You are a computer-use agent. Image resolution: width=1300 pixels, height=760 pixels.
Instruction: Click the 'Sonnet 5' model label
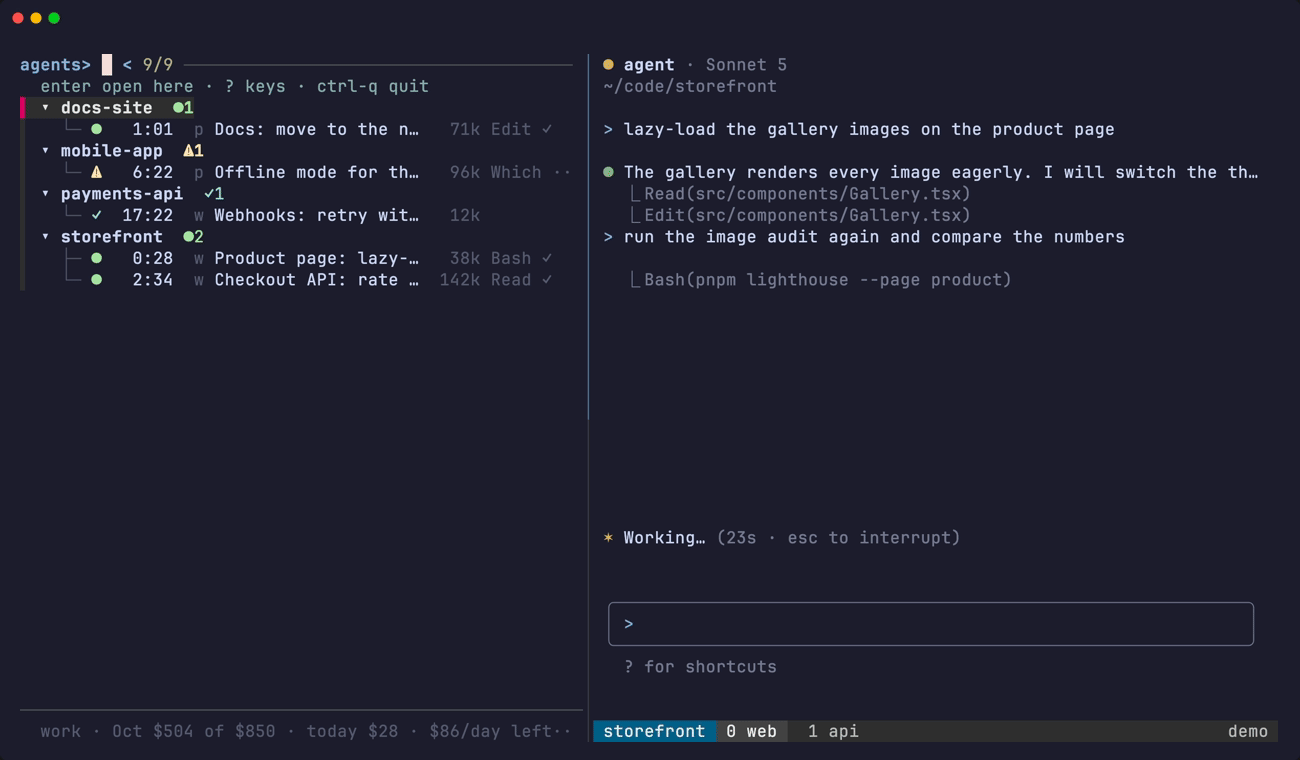click(746, 65)
